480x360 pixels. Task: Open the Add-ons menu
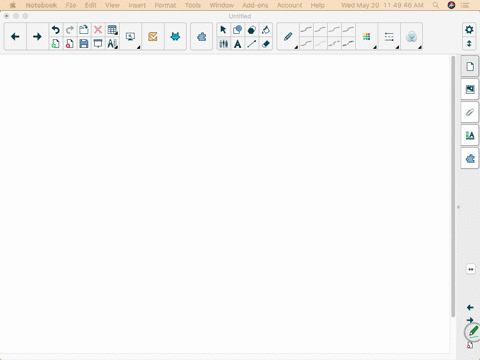pyautogui.click(x=255, y=5)
